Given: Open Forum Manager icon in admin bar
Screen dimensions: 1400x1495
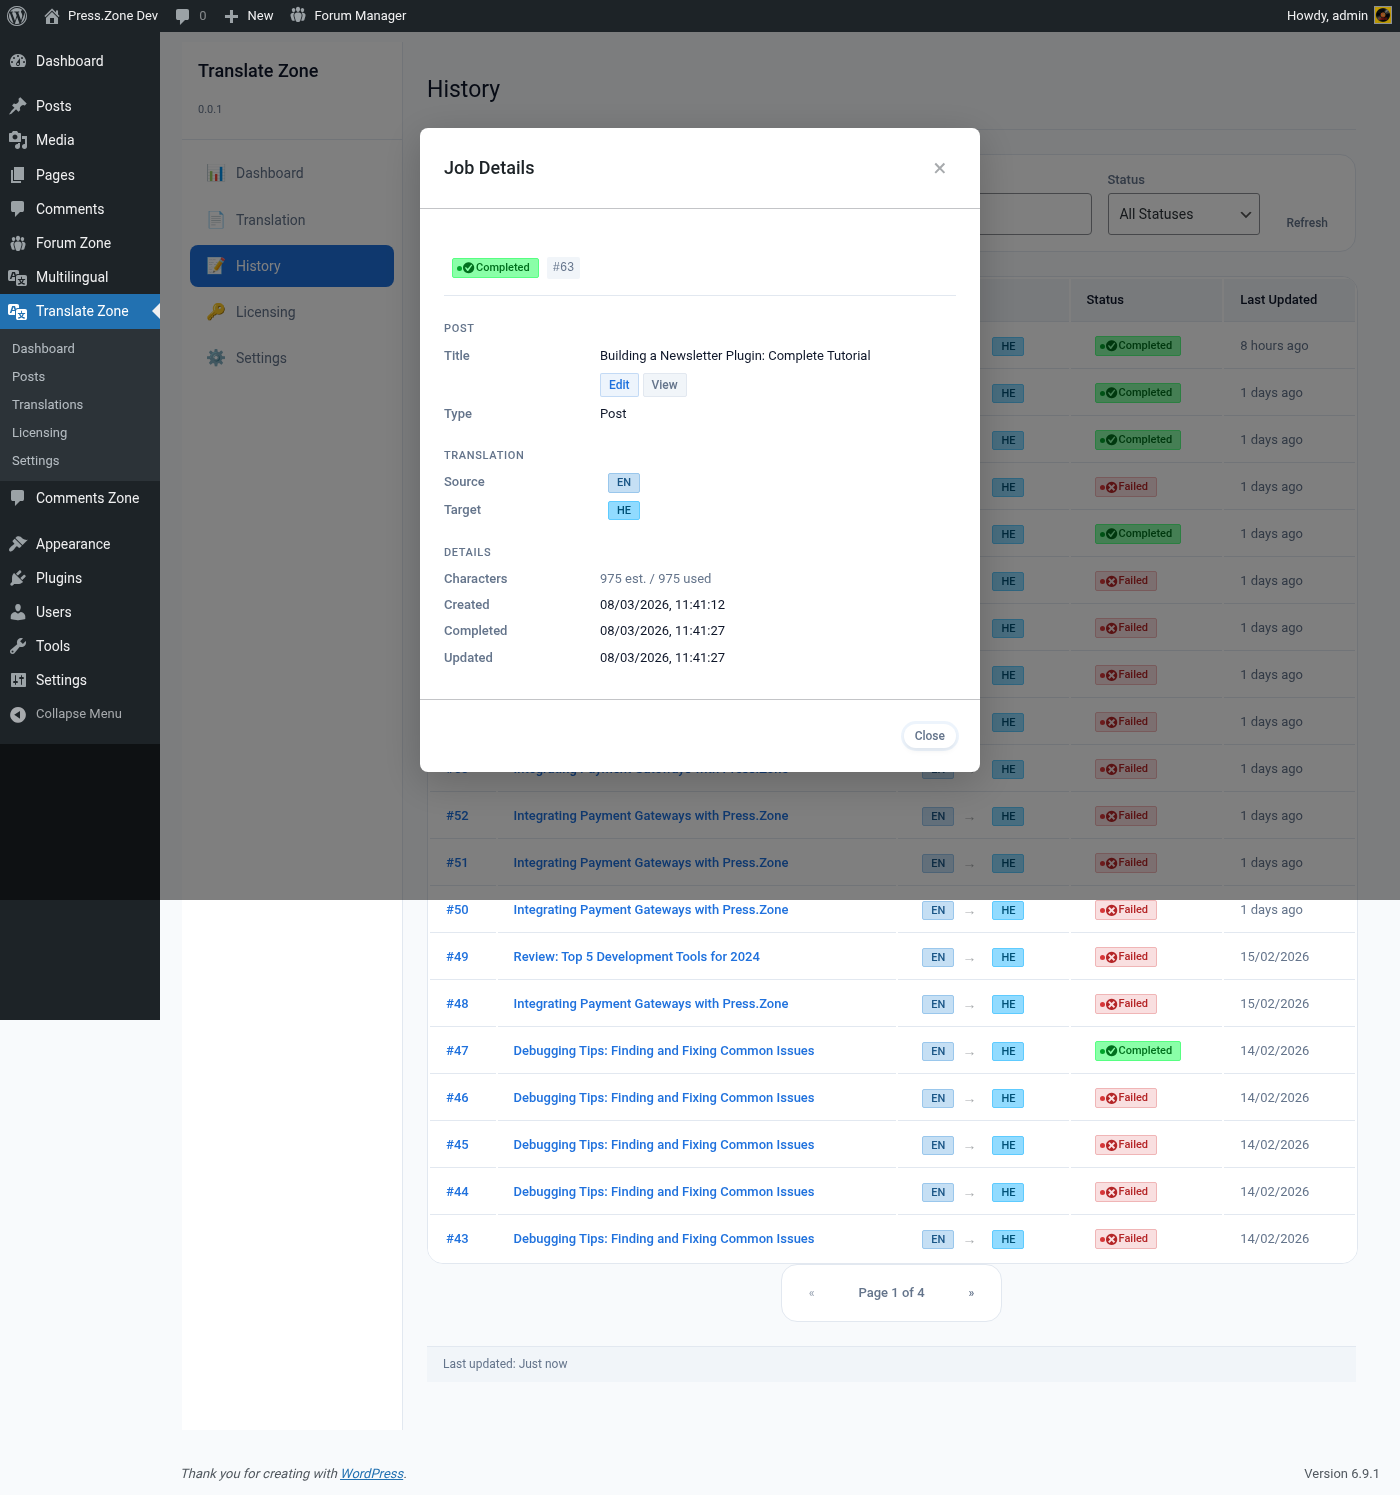Looking at the screenshot, I should [298, 16].
